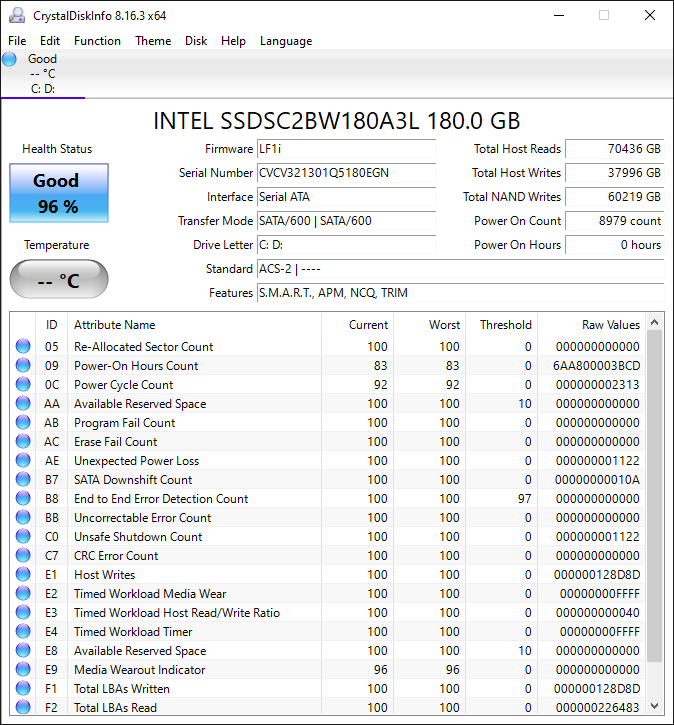The width and height of the screenshot is (674, 725).
Task: Open the Disk menu
Action: coord(196,41)
